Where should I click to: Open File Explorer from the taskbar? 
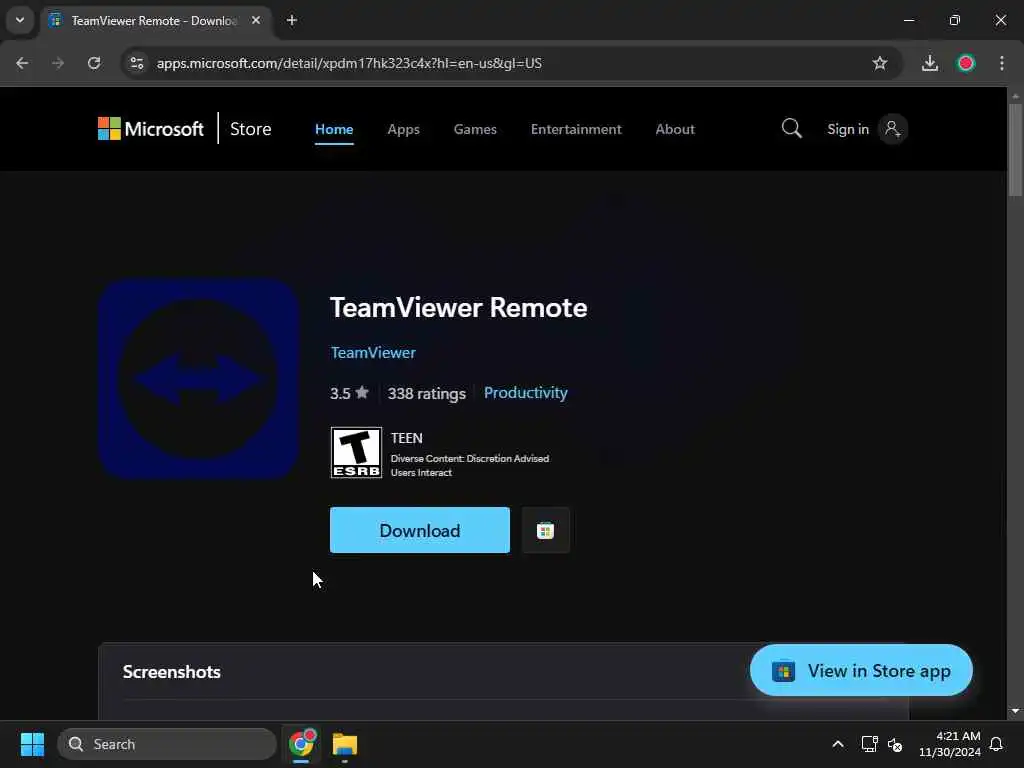[344, 744]
